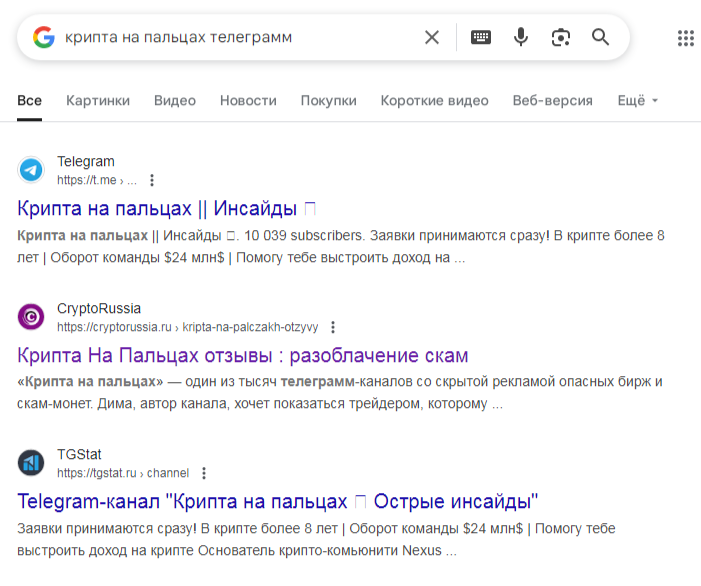701x586 pixels.
Task: Open Крипта На Пальцах отзывы link
Action: click(243, 356)
